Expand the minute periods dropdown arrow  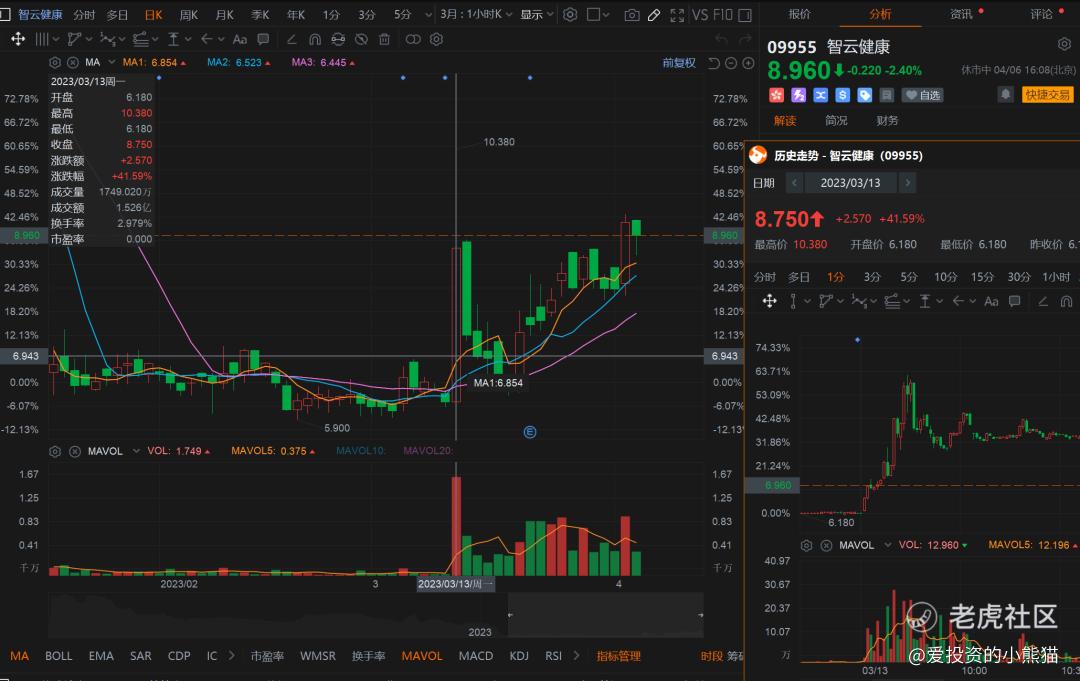pos(428,14)
